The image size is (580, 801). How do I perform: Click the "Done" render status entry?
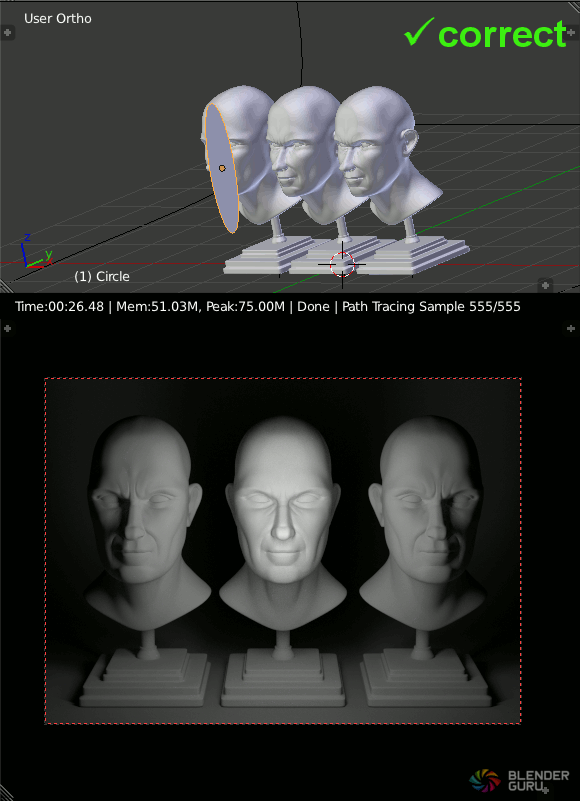click(313, 307)
